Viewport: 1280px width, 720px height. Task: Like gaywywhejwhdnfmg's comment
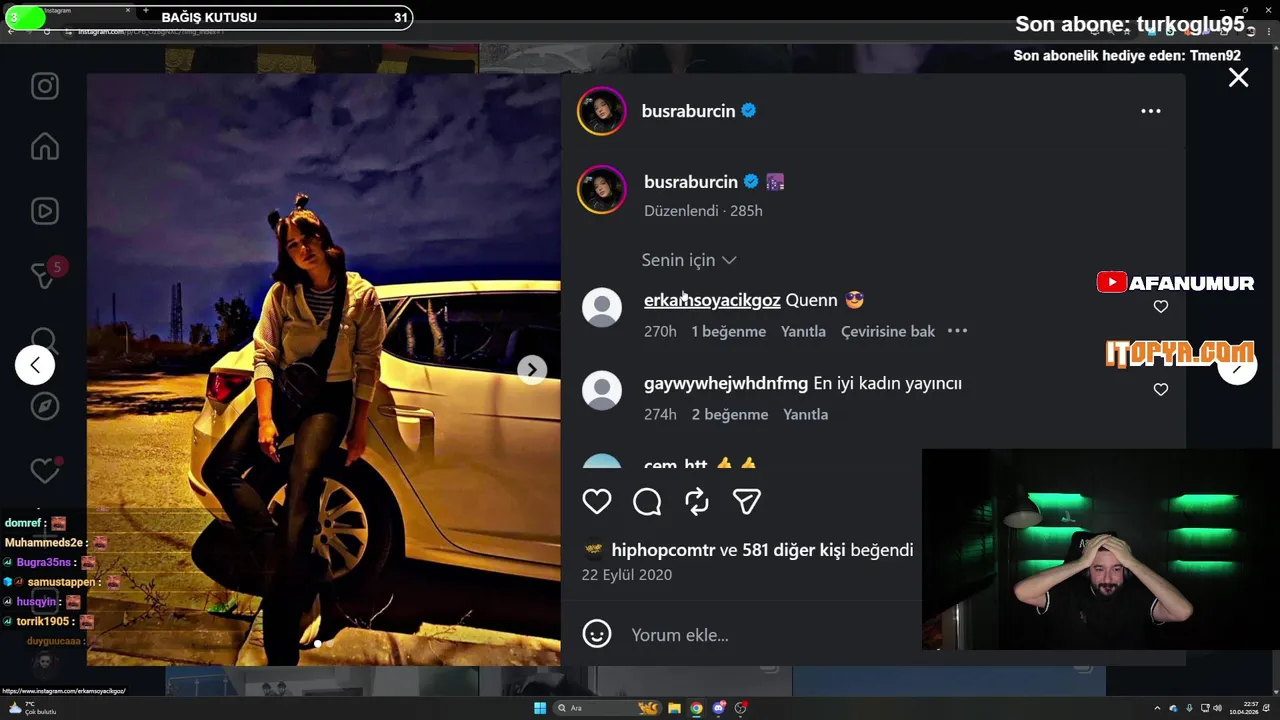[x=1161, y=390]
